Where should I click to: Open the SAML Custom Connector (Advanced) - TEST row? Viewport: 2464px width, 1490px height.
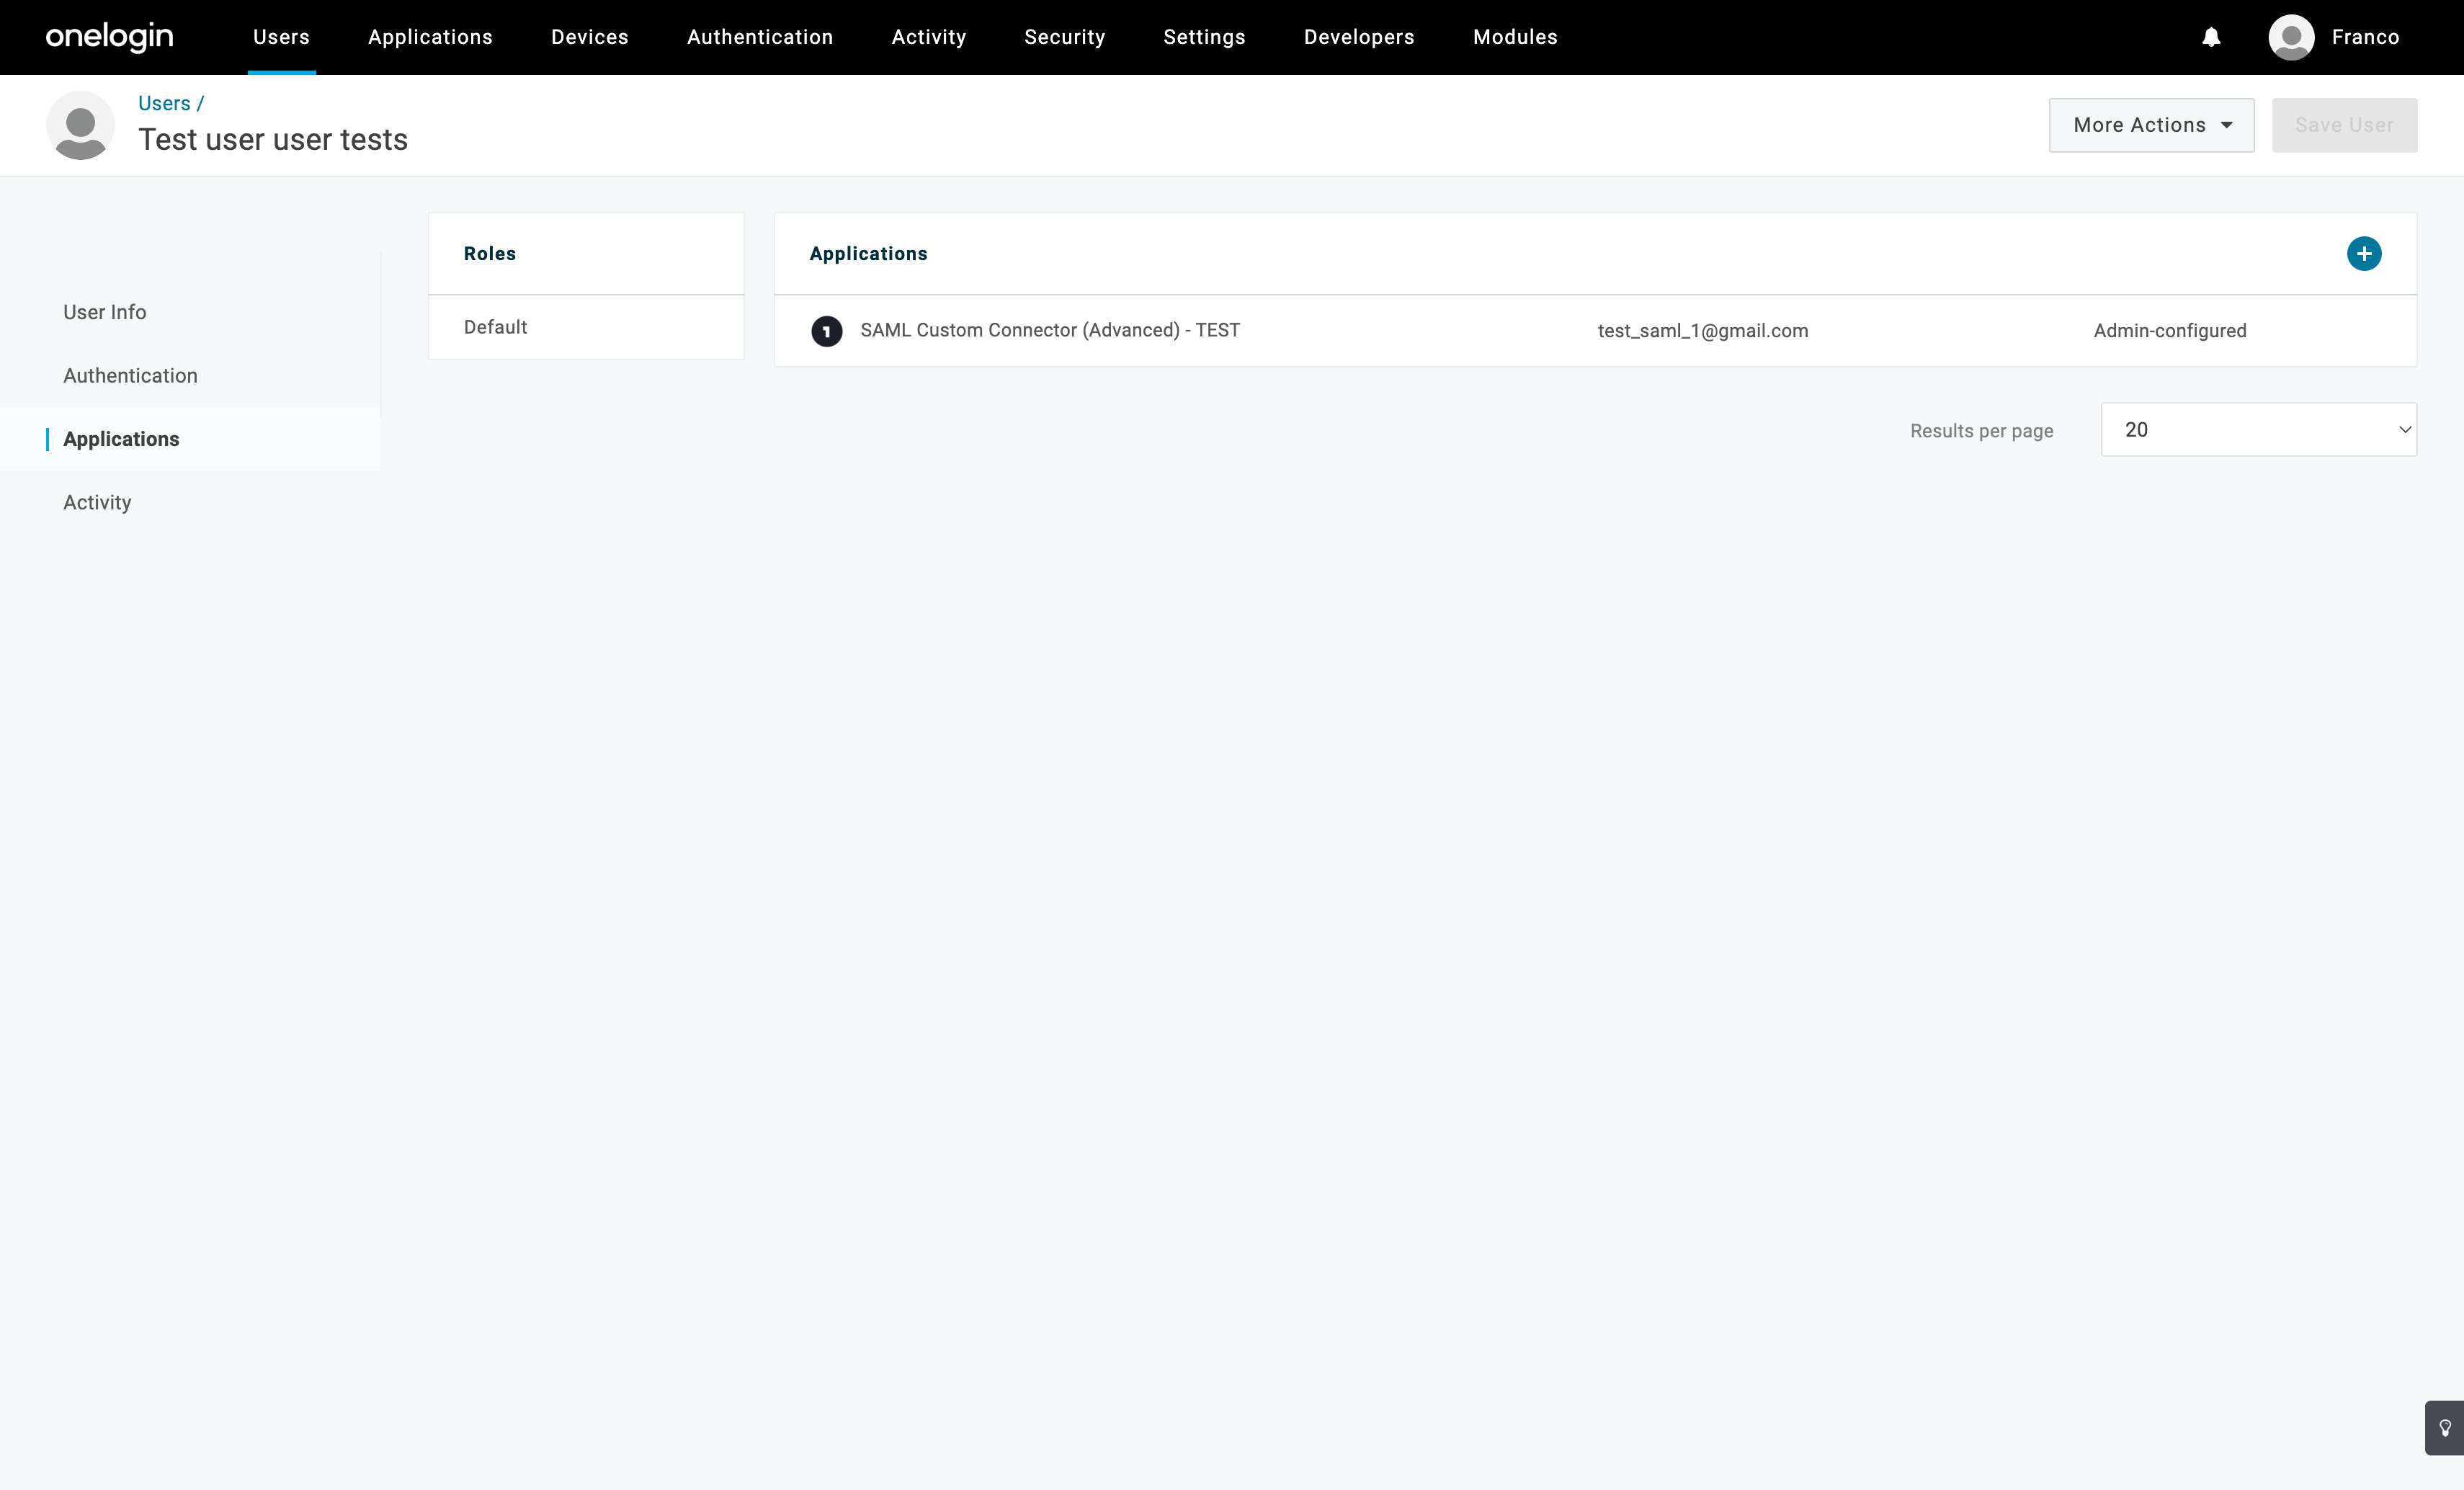click(x=1049, y=330)
